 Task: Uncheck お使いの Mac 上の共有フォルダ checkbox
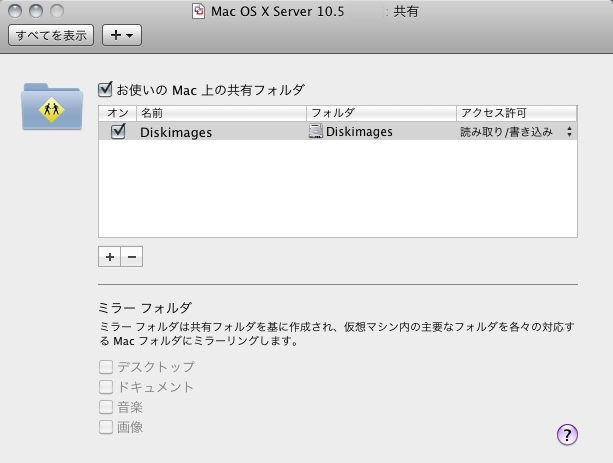(x=106, y=89)
